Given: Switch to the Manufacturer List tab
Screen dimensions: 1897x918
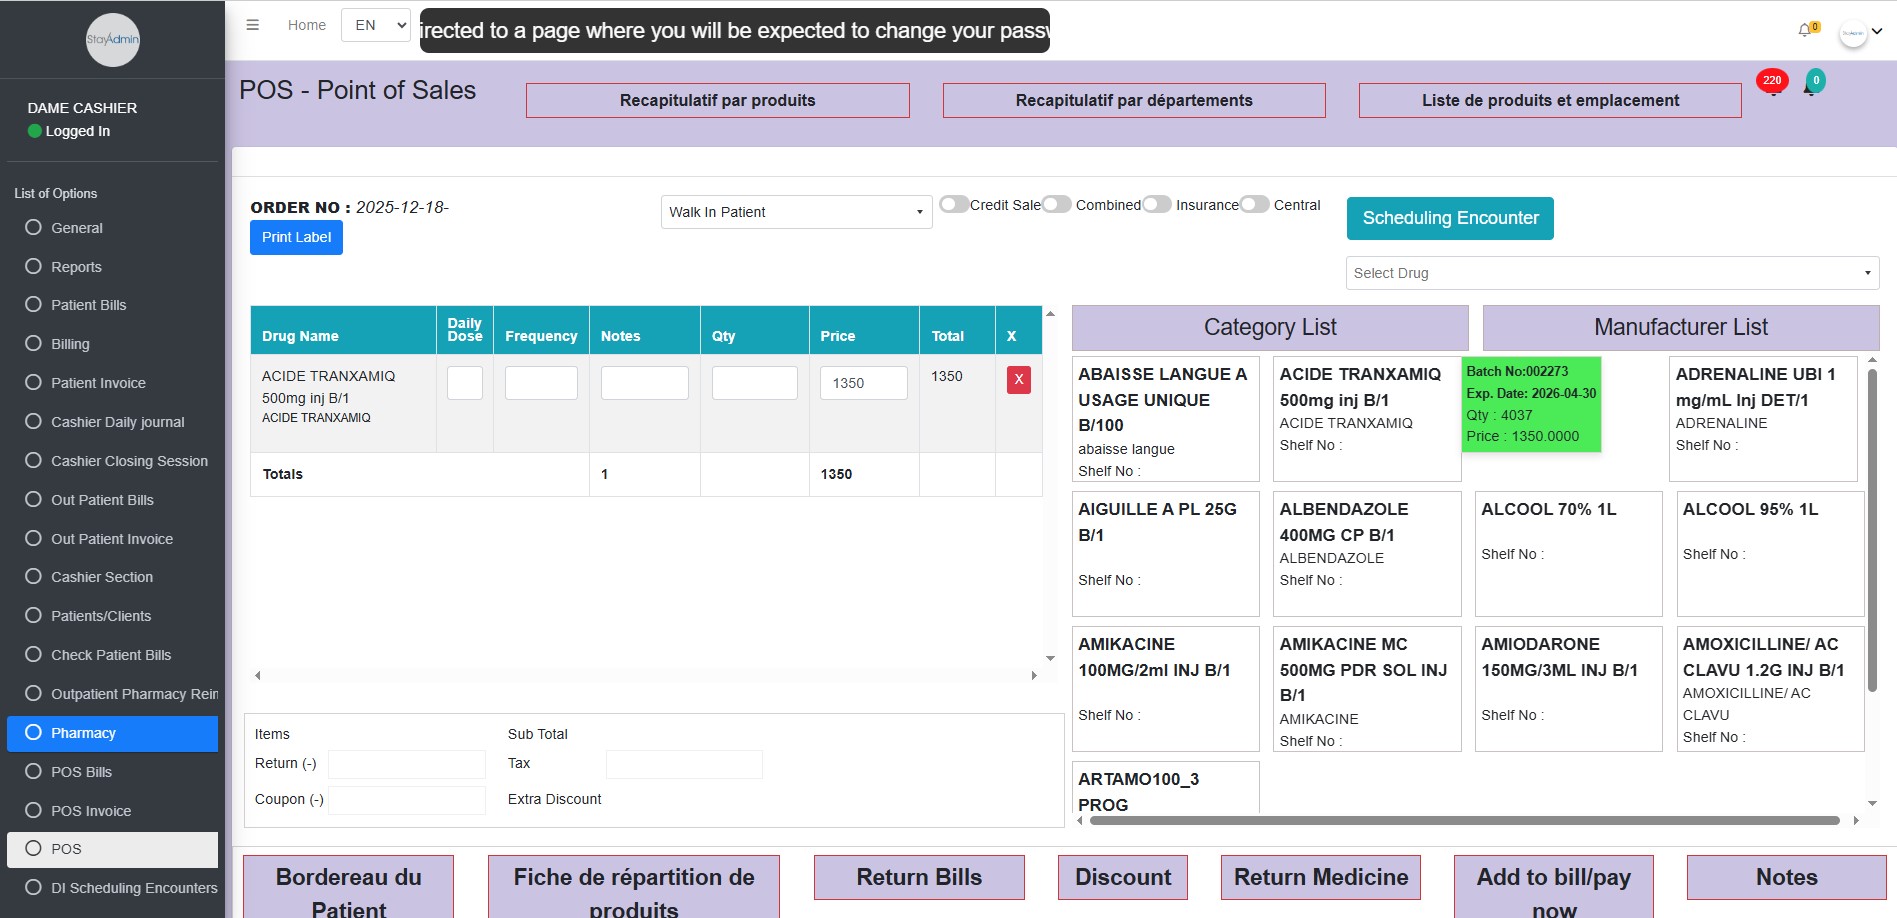Looking at the screenshot, I should click(x=1680, y=327).
